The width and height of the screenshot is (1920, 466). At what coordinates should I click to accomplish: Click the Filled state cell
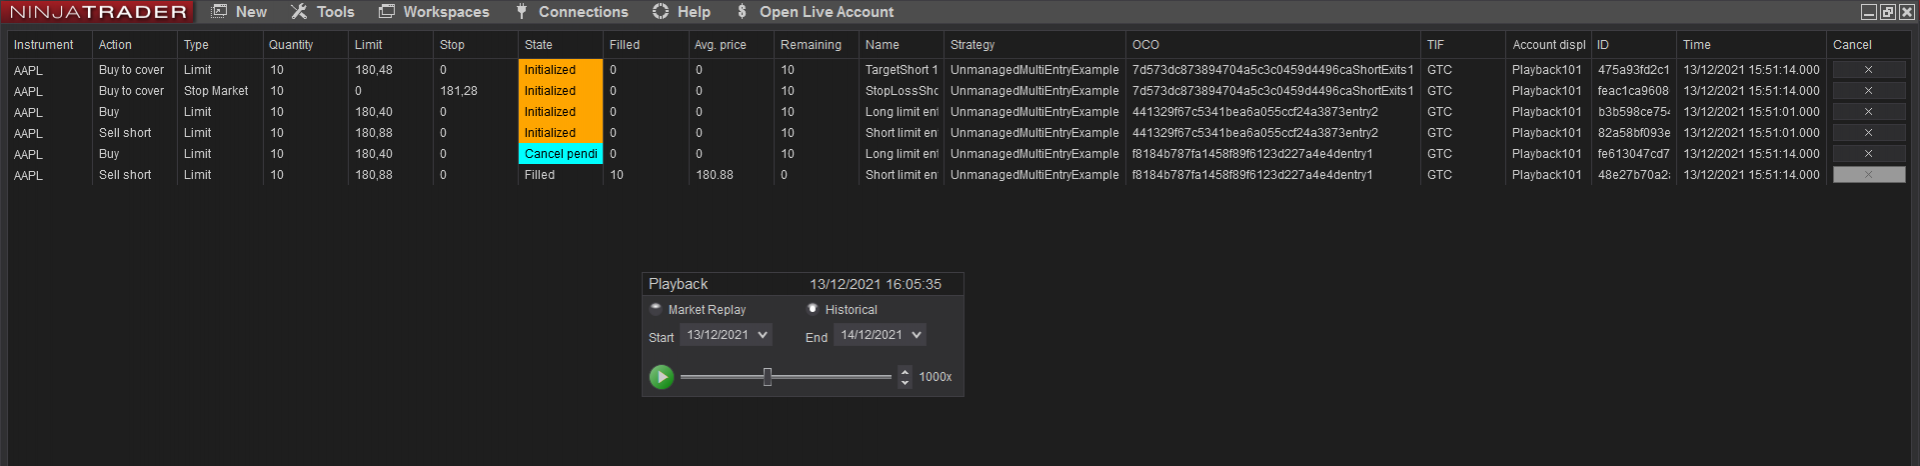coord(561,175)
